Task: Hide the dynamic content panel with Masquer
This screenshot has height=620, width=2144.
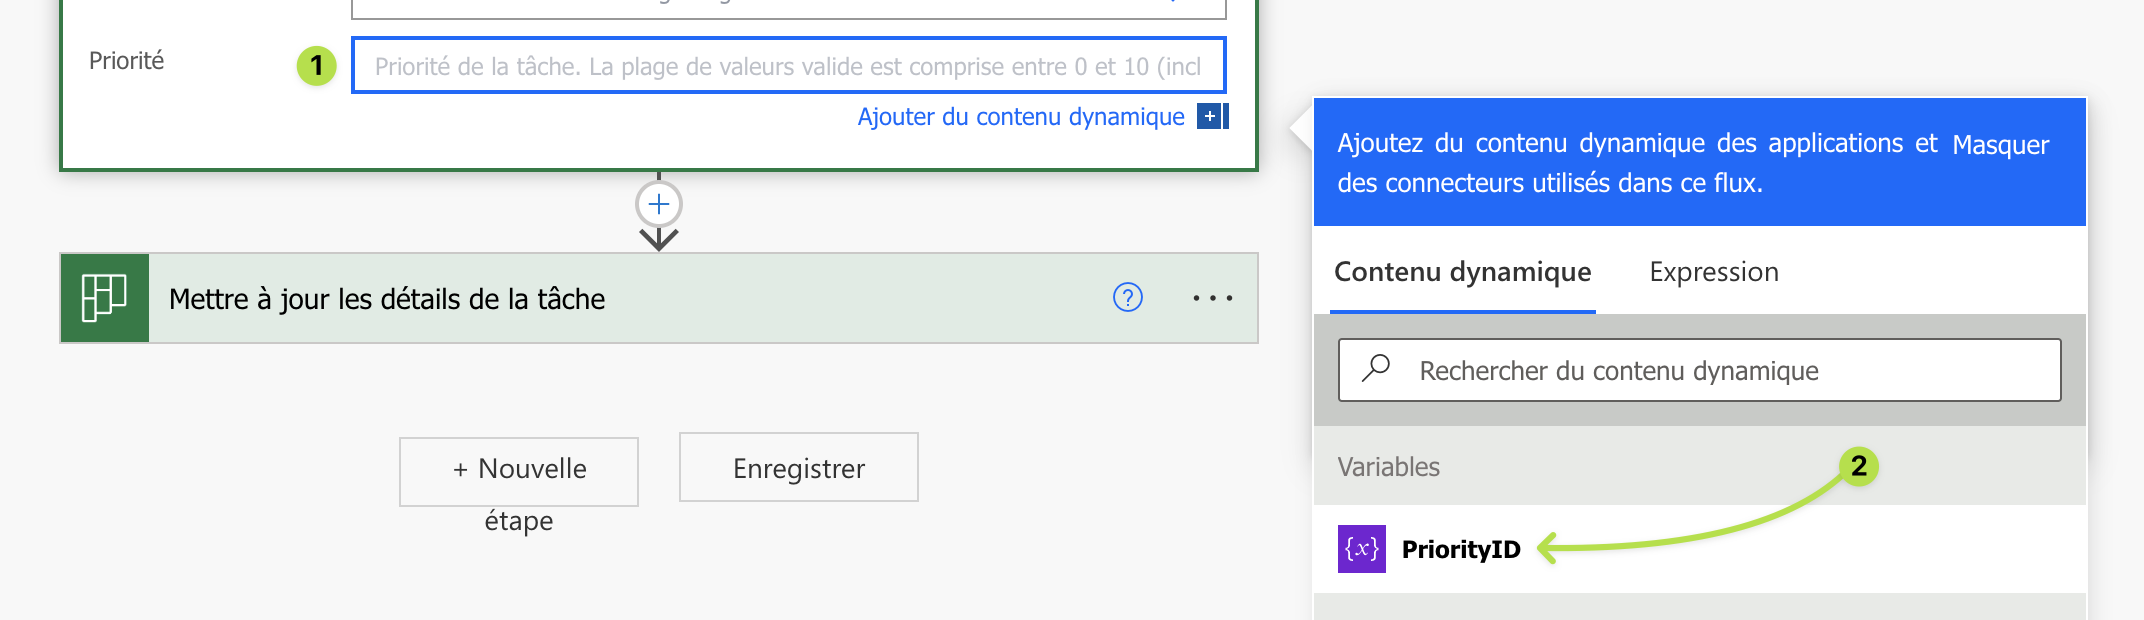Action: click(x=2000, y=145)
